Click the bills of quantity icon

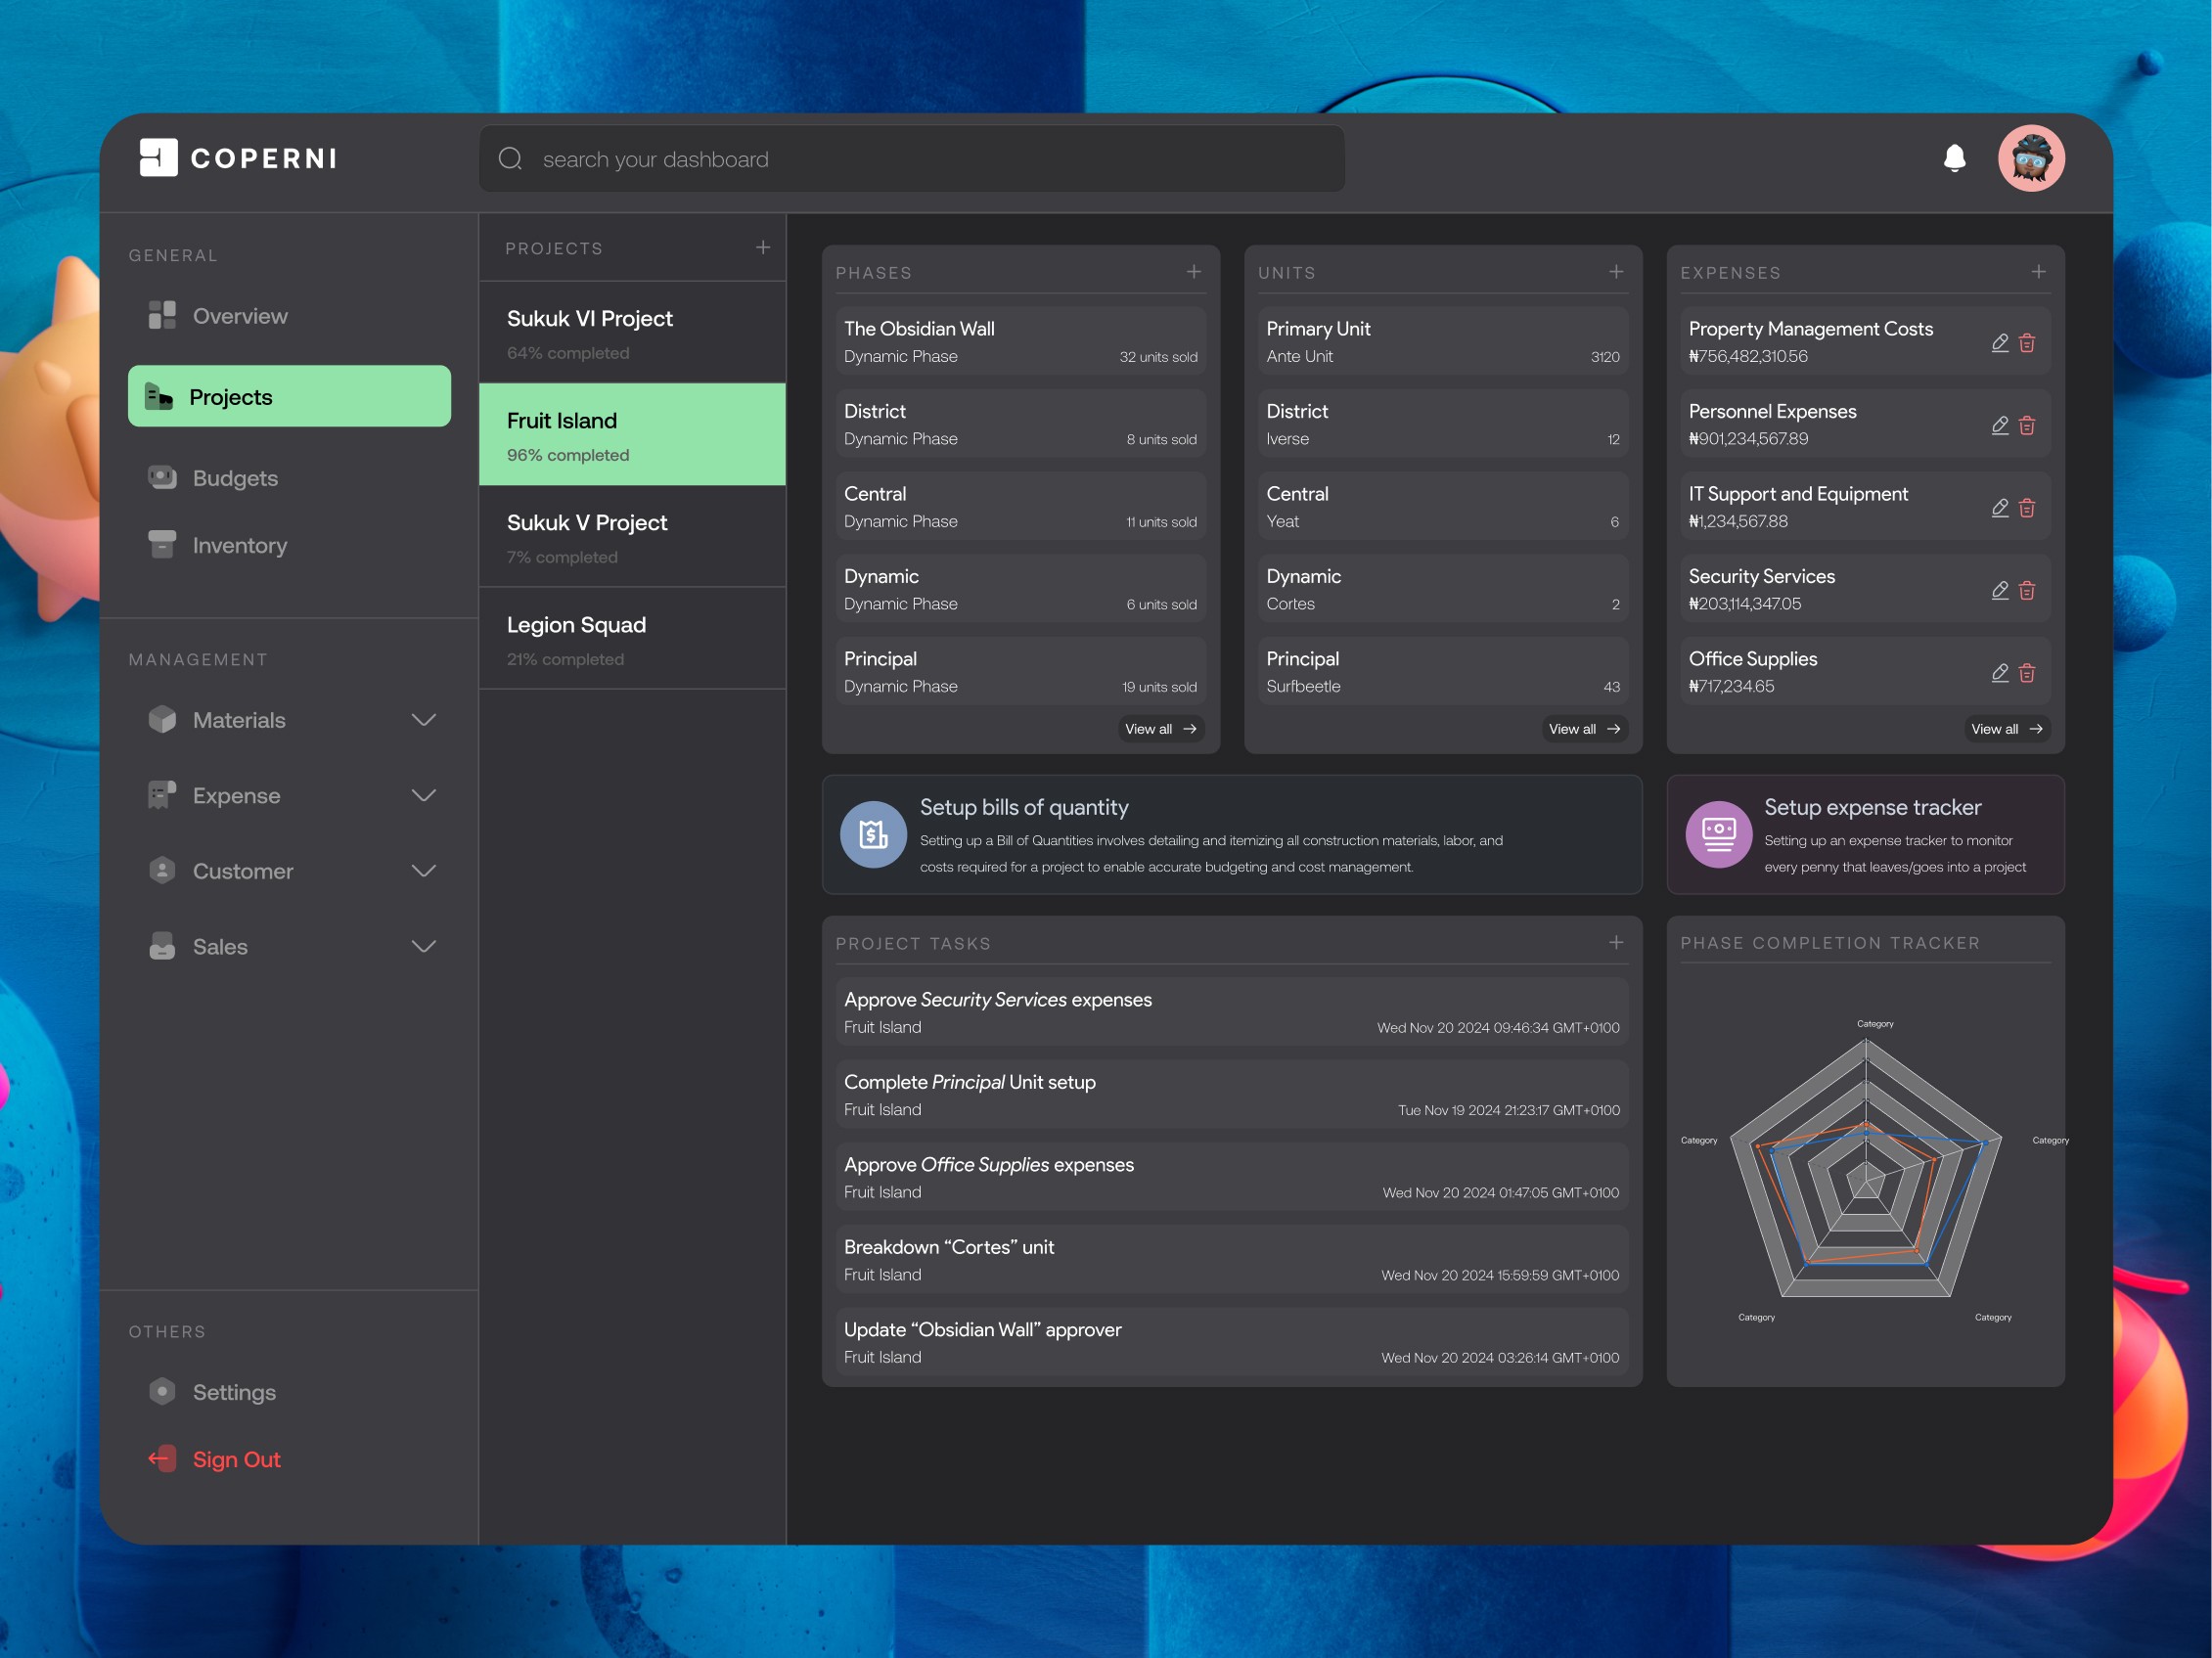873,834
